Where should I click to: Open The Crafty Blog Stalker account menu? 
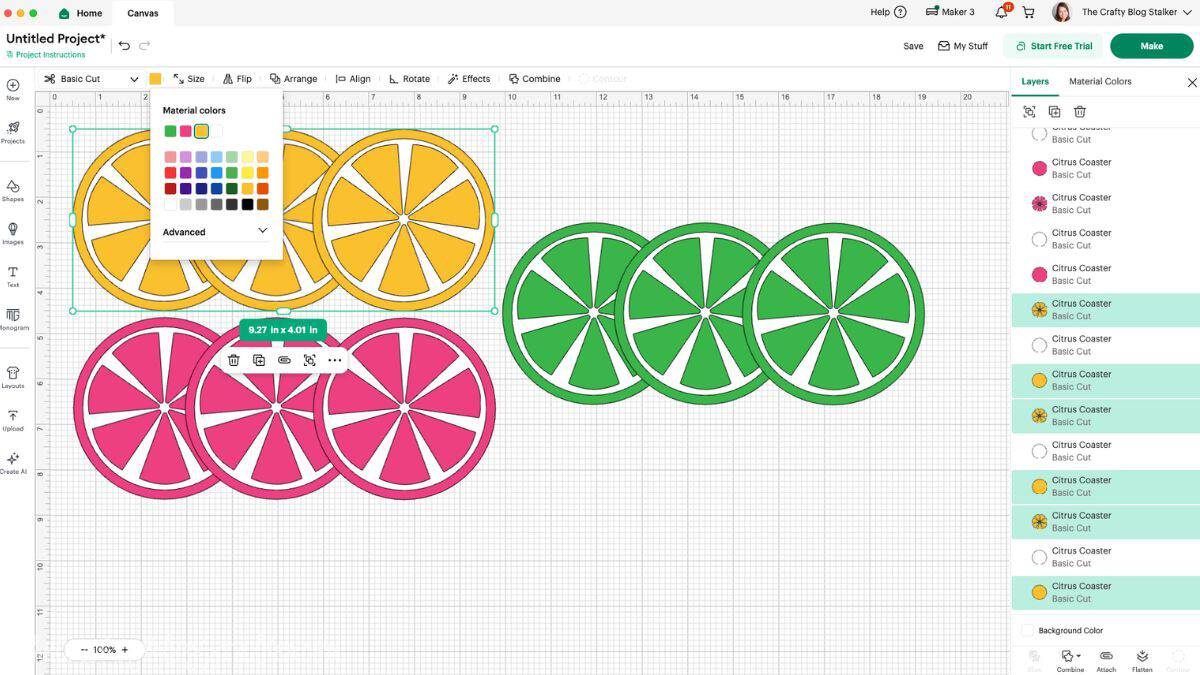pyautogui.click(x=1136, y=12)
